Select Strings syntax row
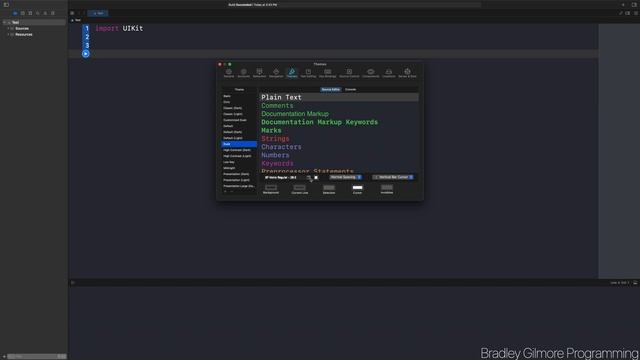 339,139
